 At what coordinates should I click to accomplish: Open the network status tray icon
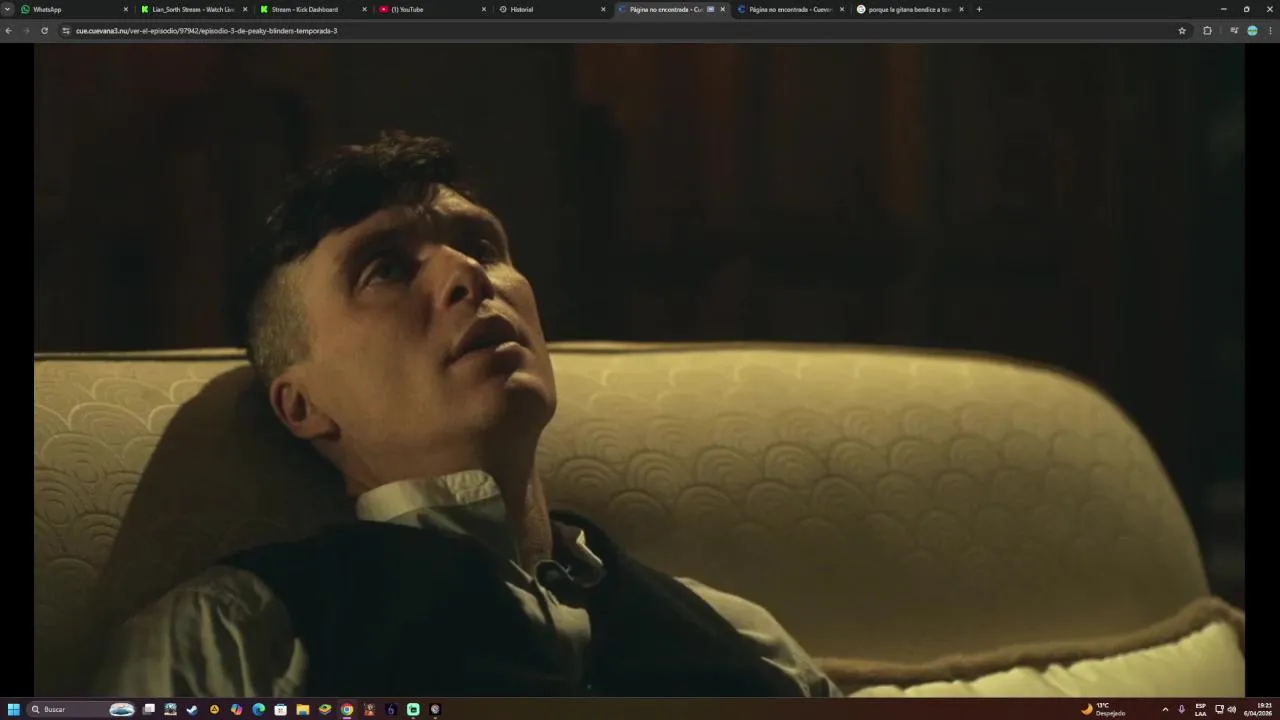(x=1219, y=709)
